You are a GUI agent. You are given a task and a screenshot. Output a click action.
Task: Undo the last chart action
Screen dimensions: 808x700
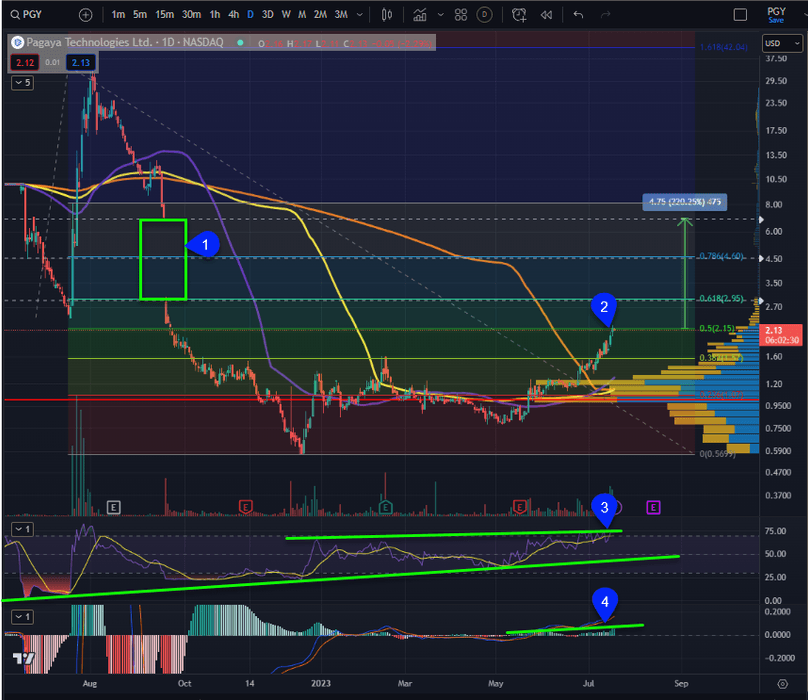pos(578,15)
